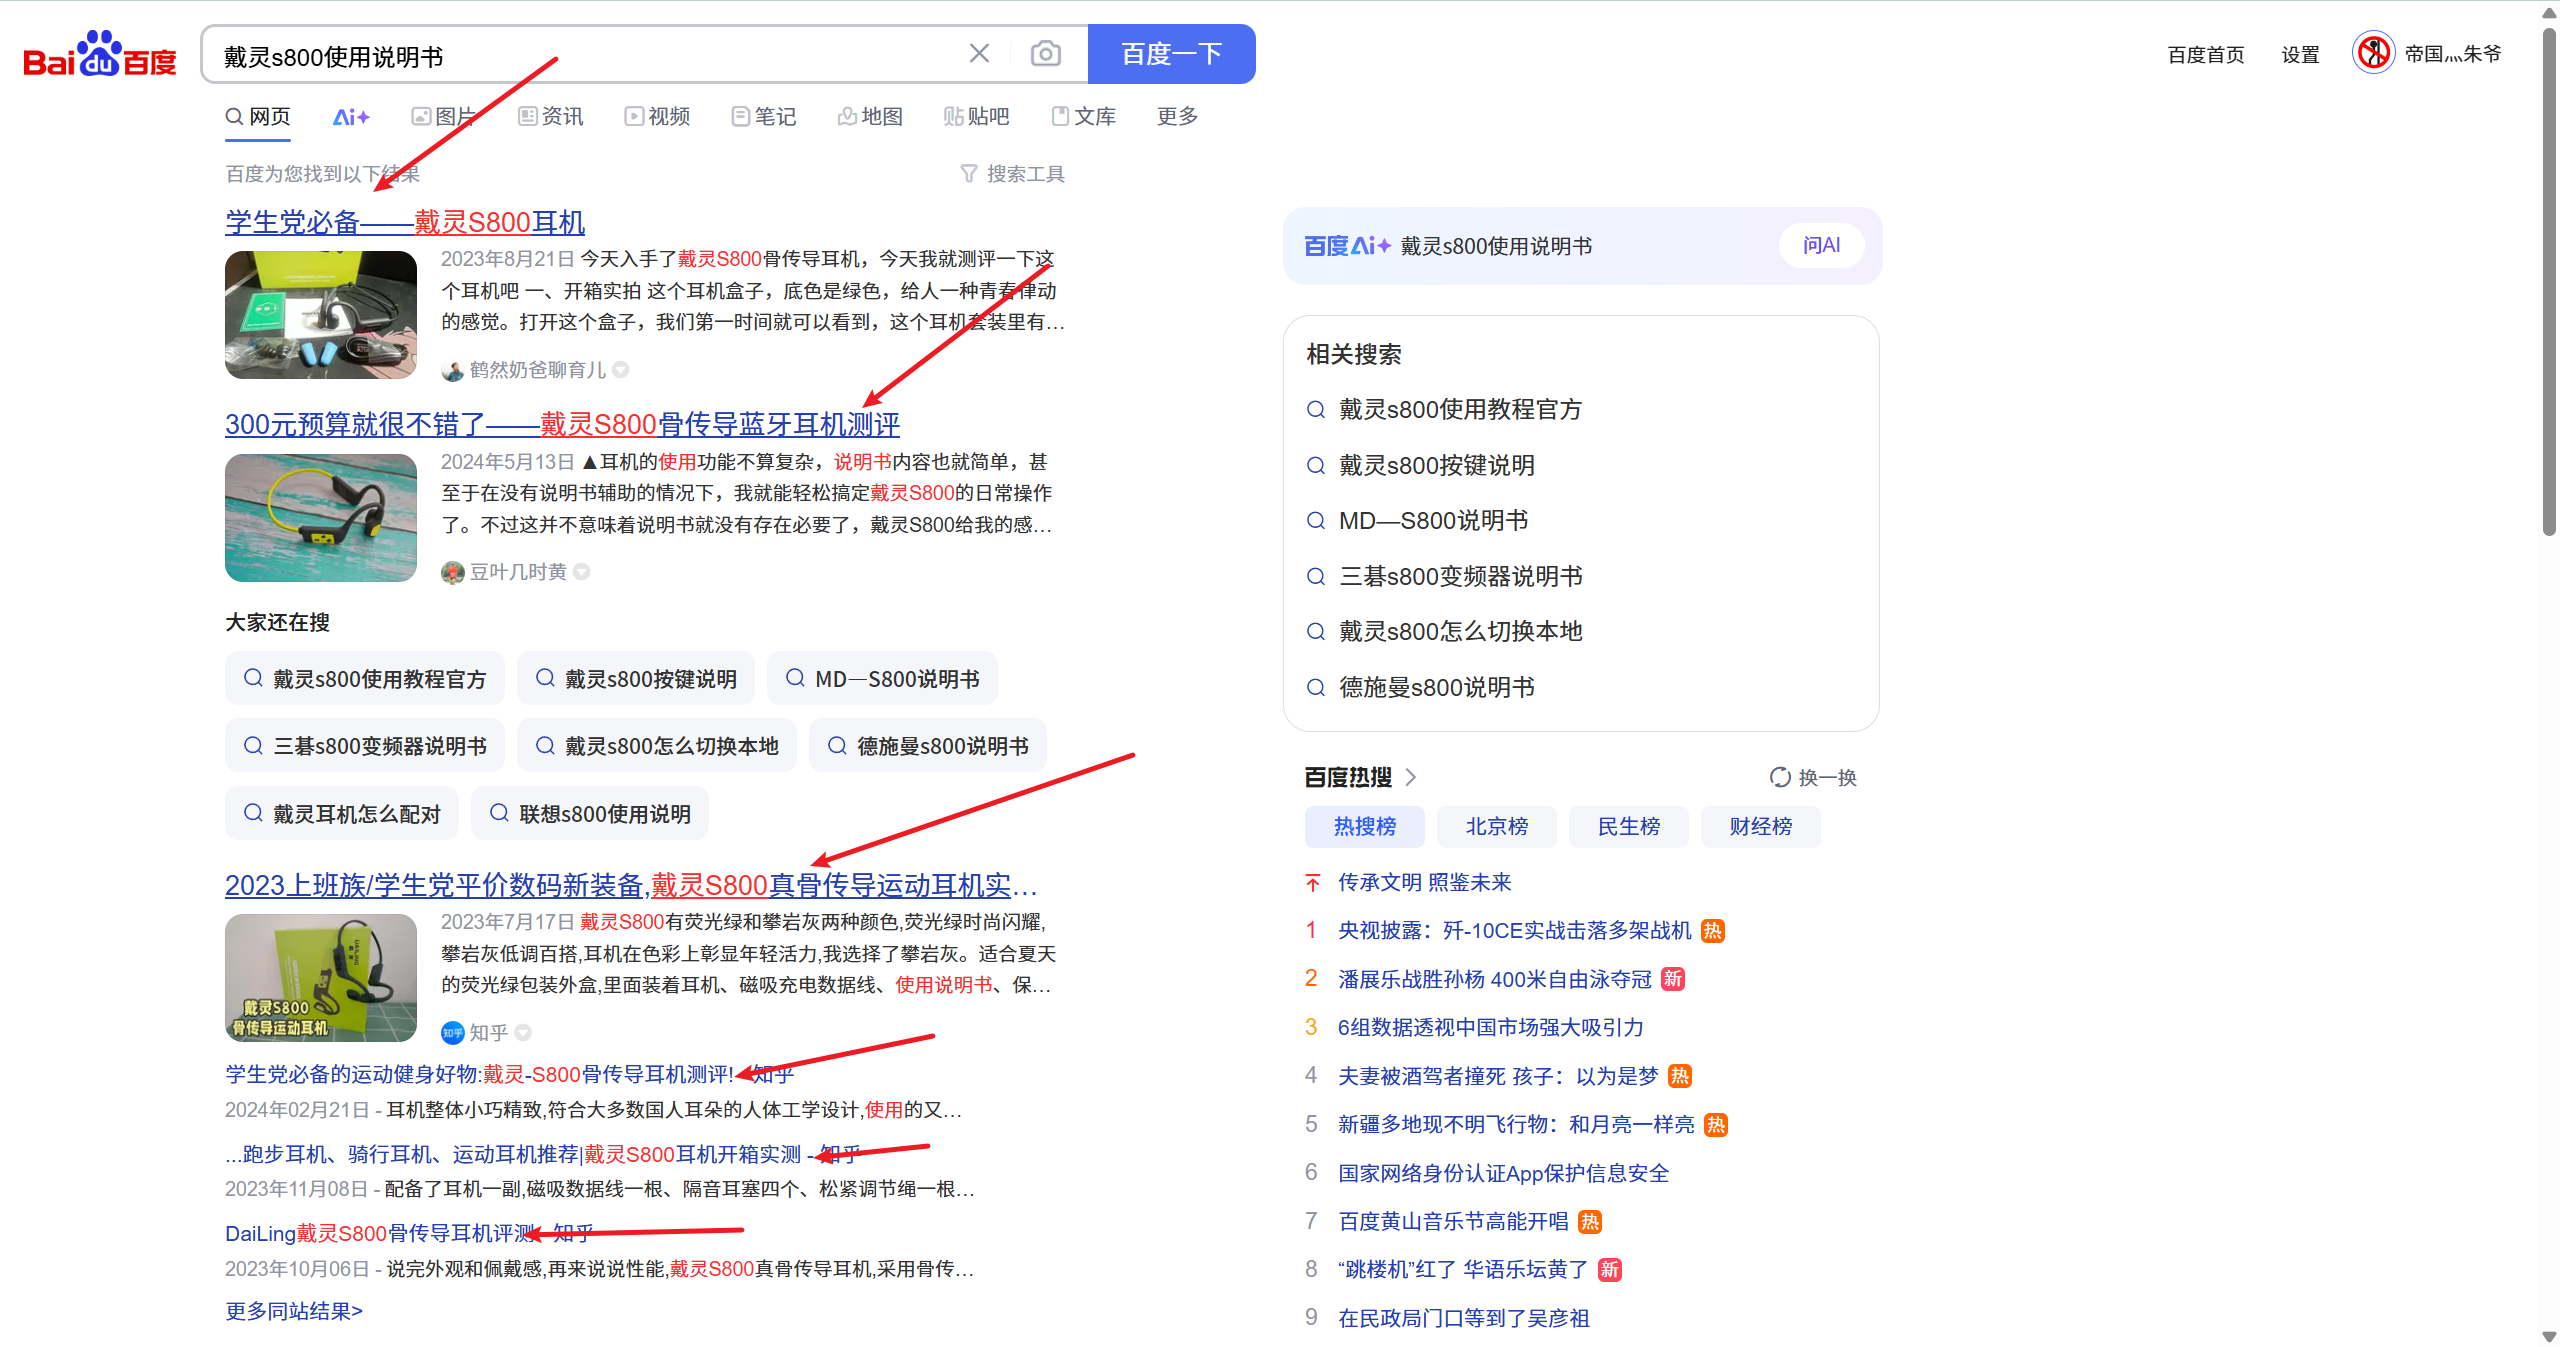
Task: Click suggestion chip 戴灵s800使用教程官方
Action: coord(365,679)
